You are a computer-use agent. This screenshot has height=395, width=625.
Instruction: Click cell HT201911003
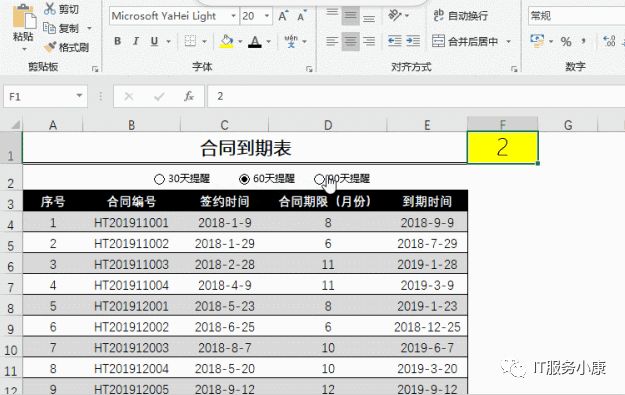132,265
